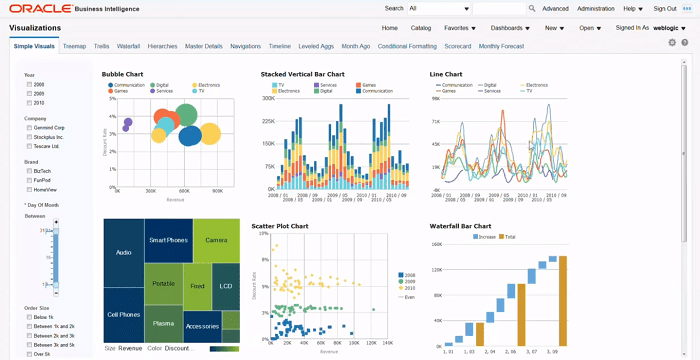
Task: Click the dashboard help question icon
Action: [x=684, y=43]
